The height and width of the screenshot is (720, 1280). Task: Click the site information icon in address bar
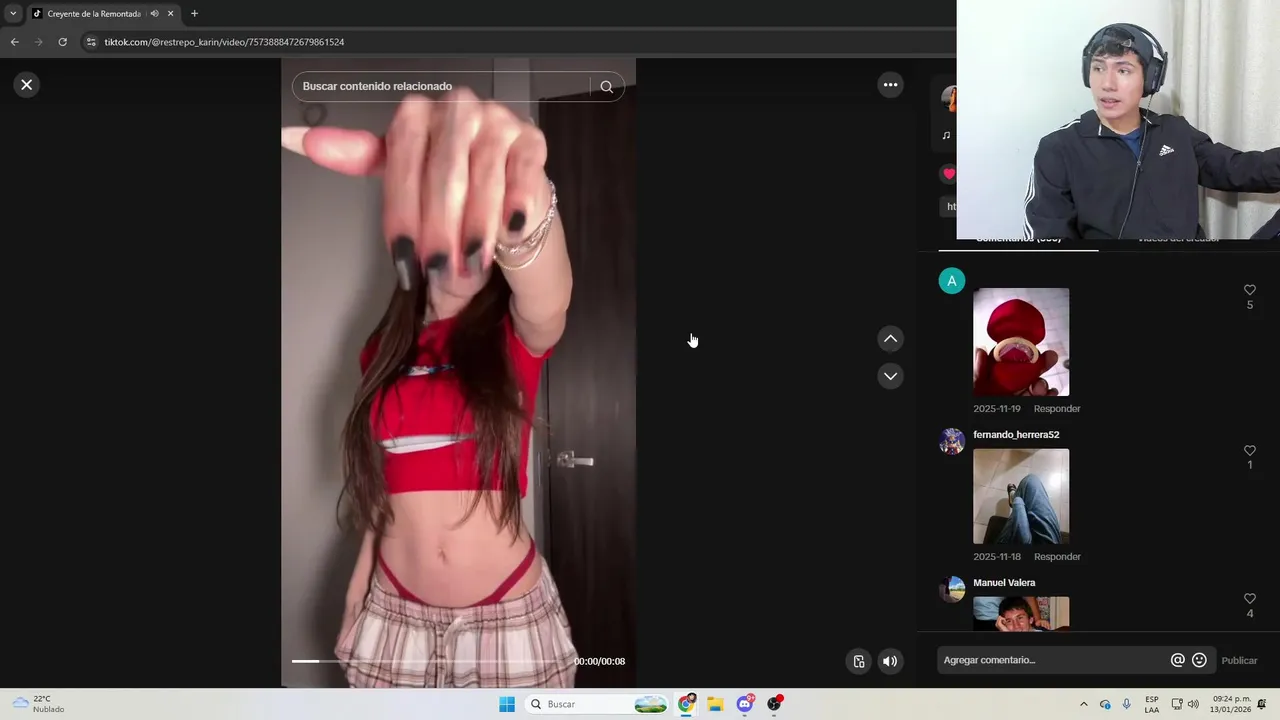click(91, 42)
